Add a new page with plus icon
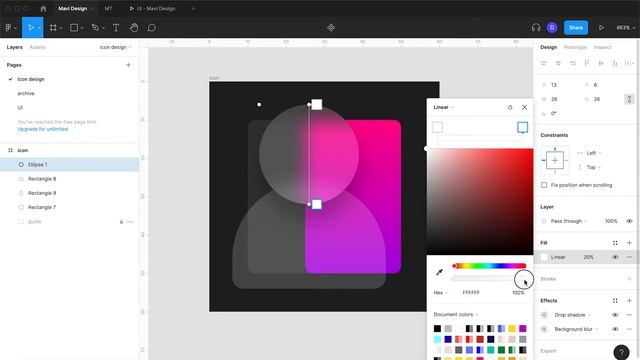Screen dimensions: 640x360 [128, 65]
